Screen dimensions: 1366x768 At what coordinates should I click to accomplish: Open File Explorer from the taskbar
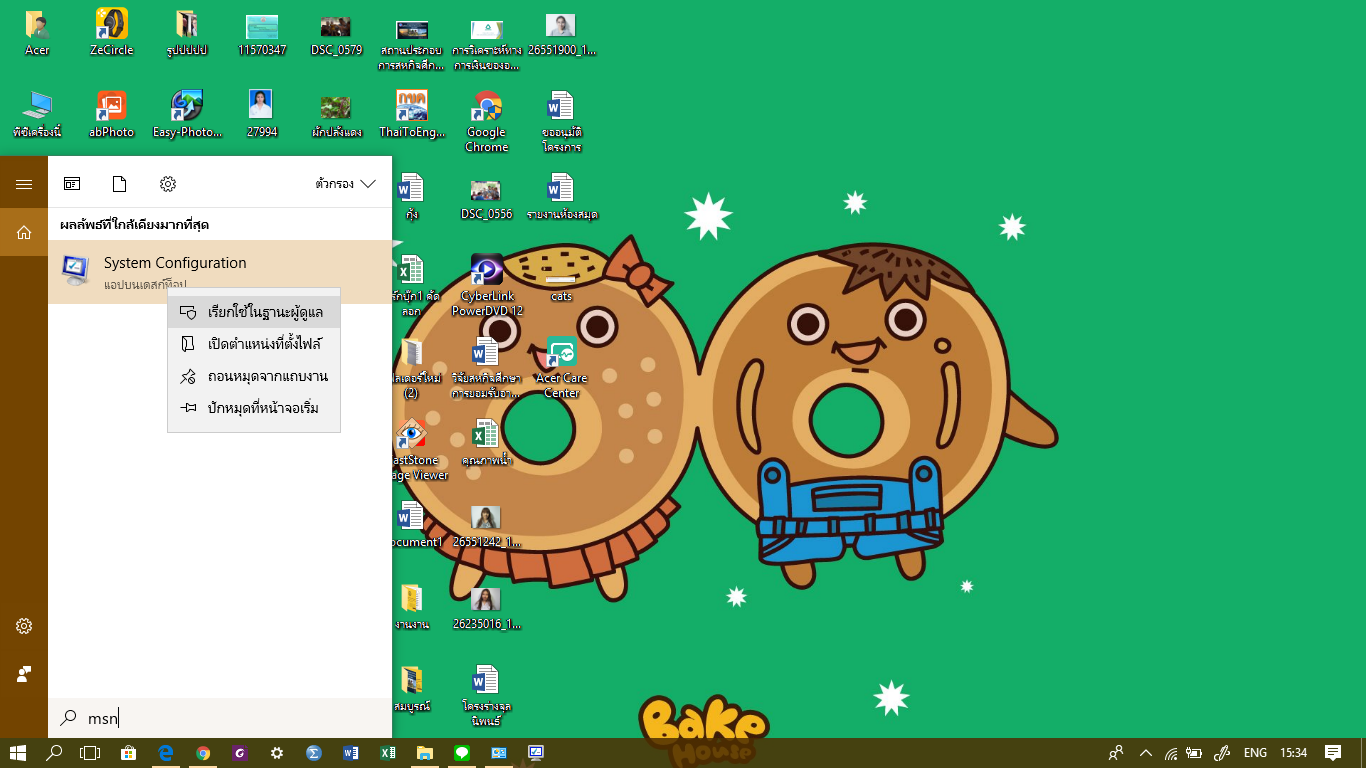pos(425,752)
